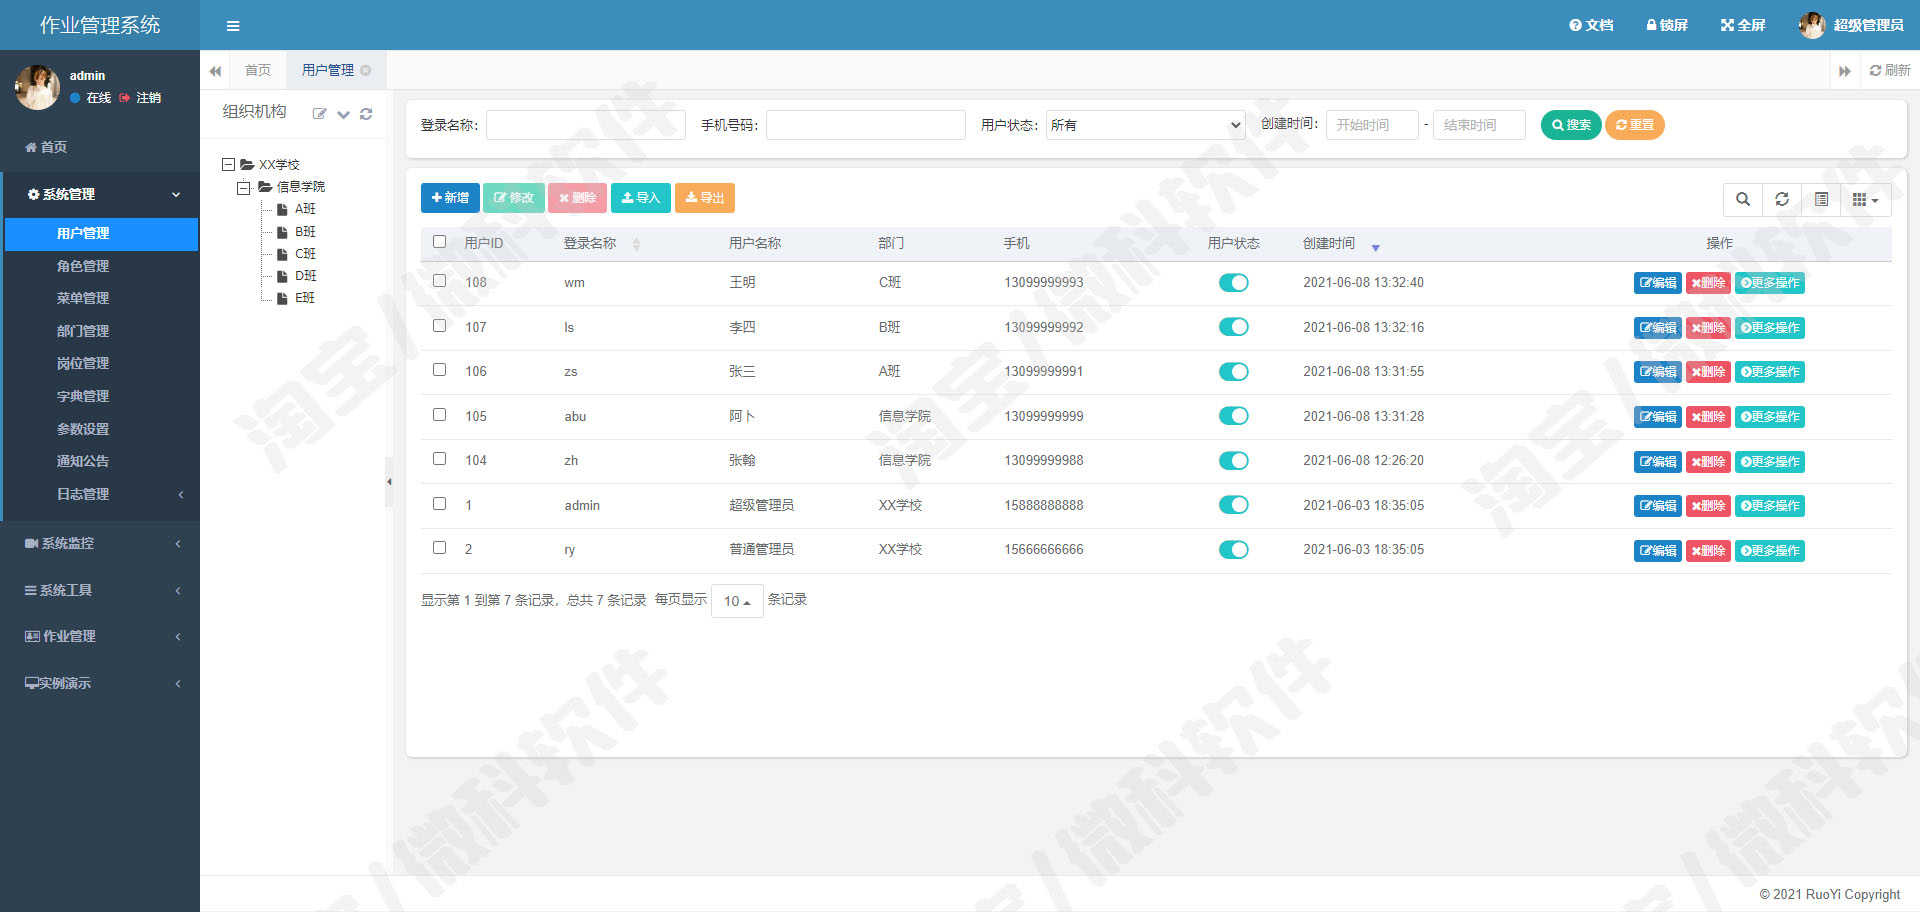Delete user zh row
Viewport: 1920px width, 912px height.
tap(1708, 462)
